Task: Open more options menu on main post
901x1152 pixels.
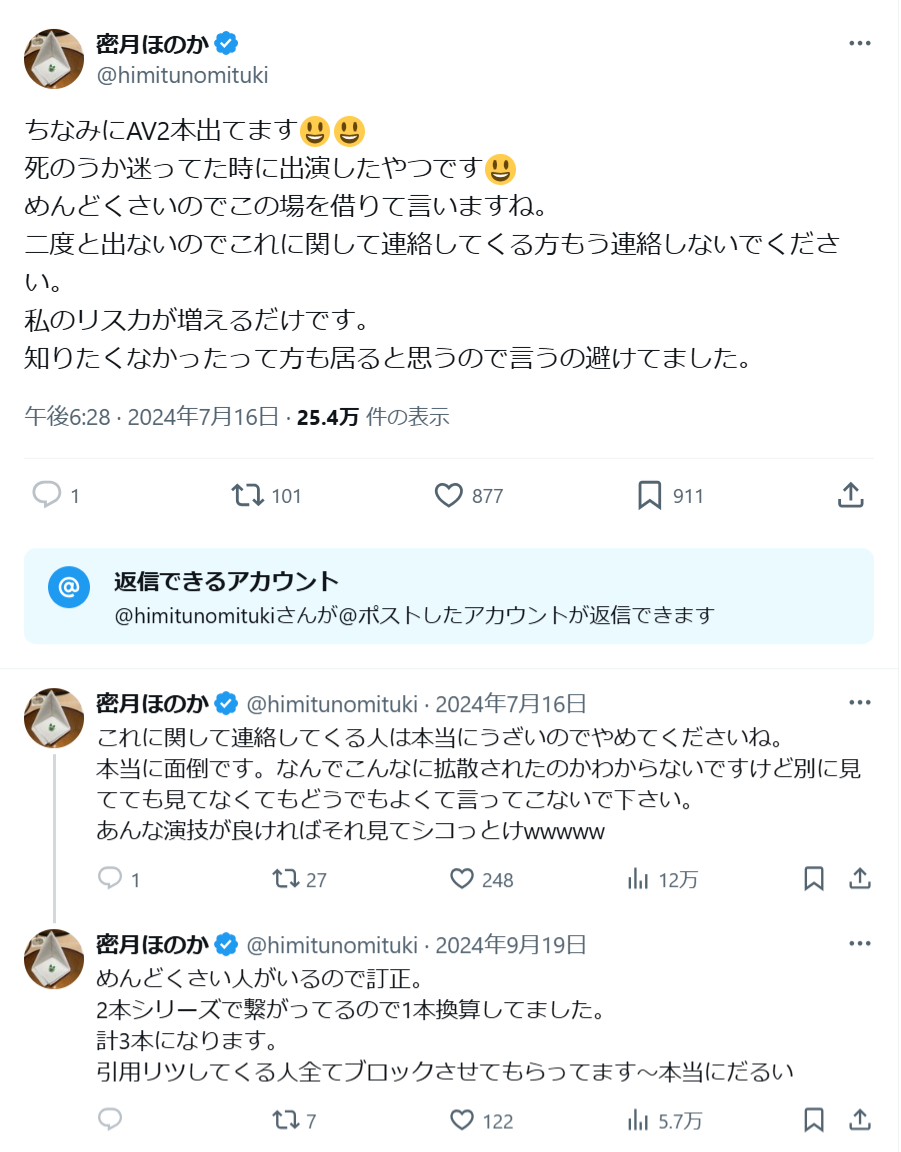Action: [859, 44]
